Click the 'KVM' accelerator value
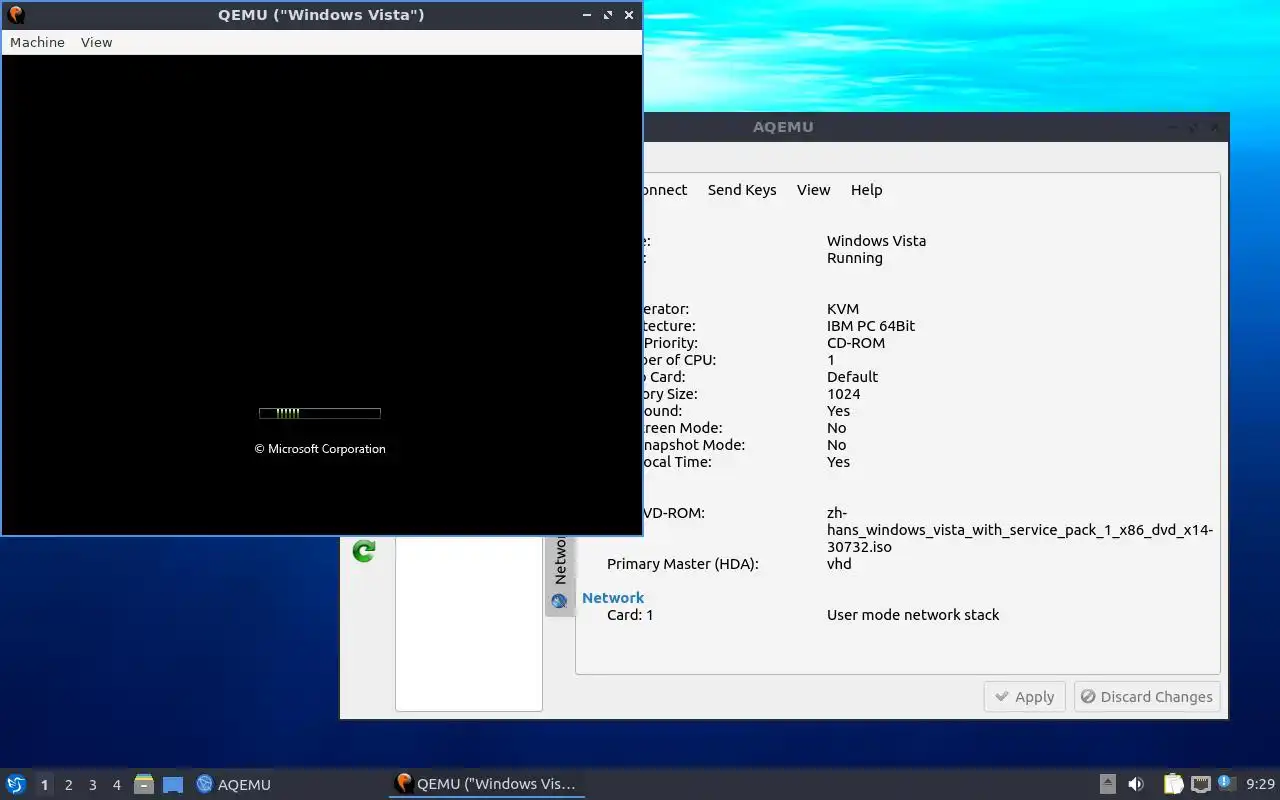Image resolution: width=1280 pixels, height=800 pixels. pyautogui.click(x=843, y=309)
